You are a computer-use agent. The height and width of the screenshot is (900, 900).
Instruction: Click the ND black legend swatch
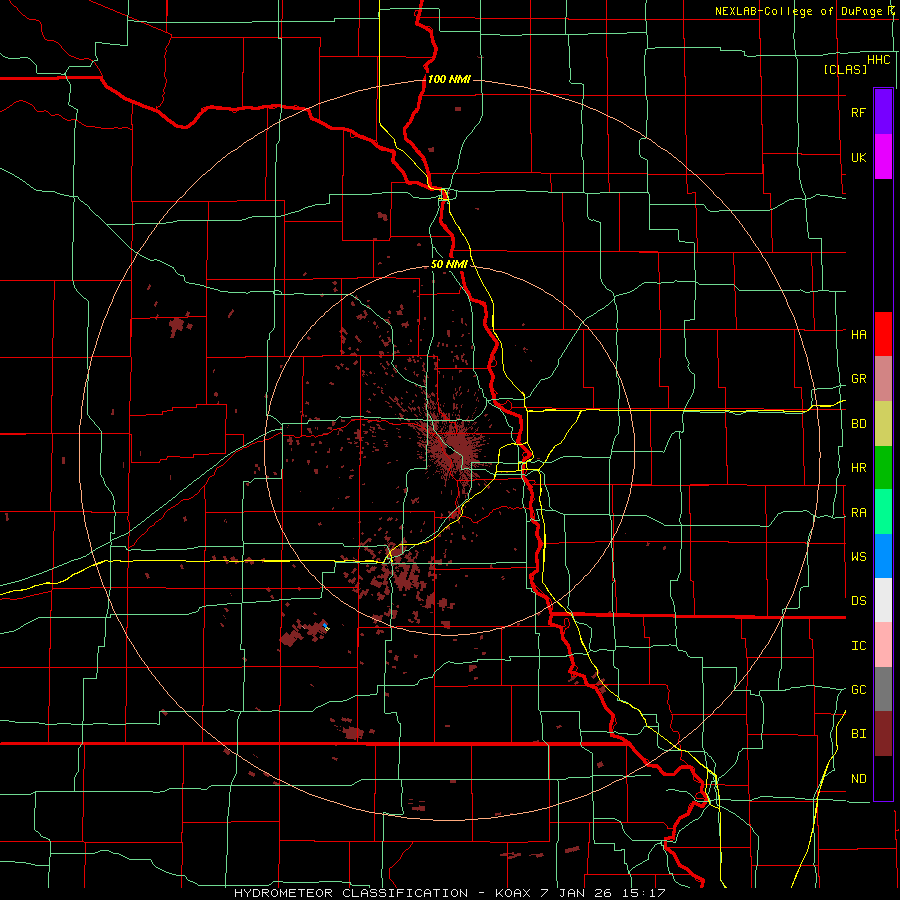tap(883, 778)
